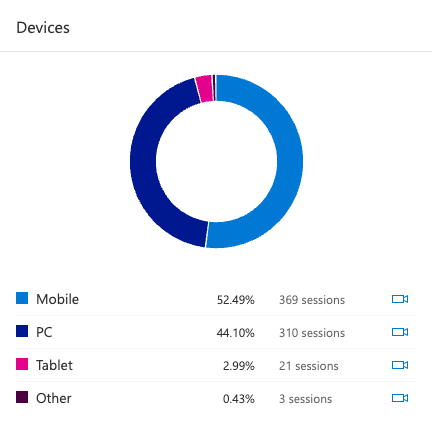Open recordings for Other sessions
The width and height of the screenshot is (432, 438).
tap(400, 398)
